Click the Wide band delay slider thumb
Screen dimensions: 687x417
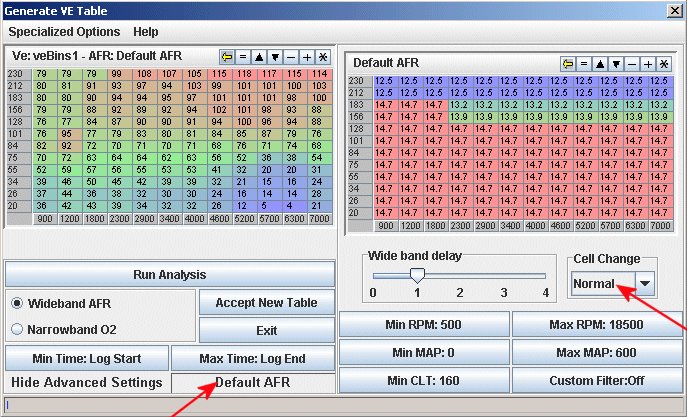click(x=417, y=276)
